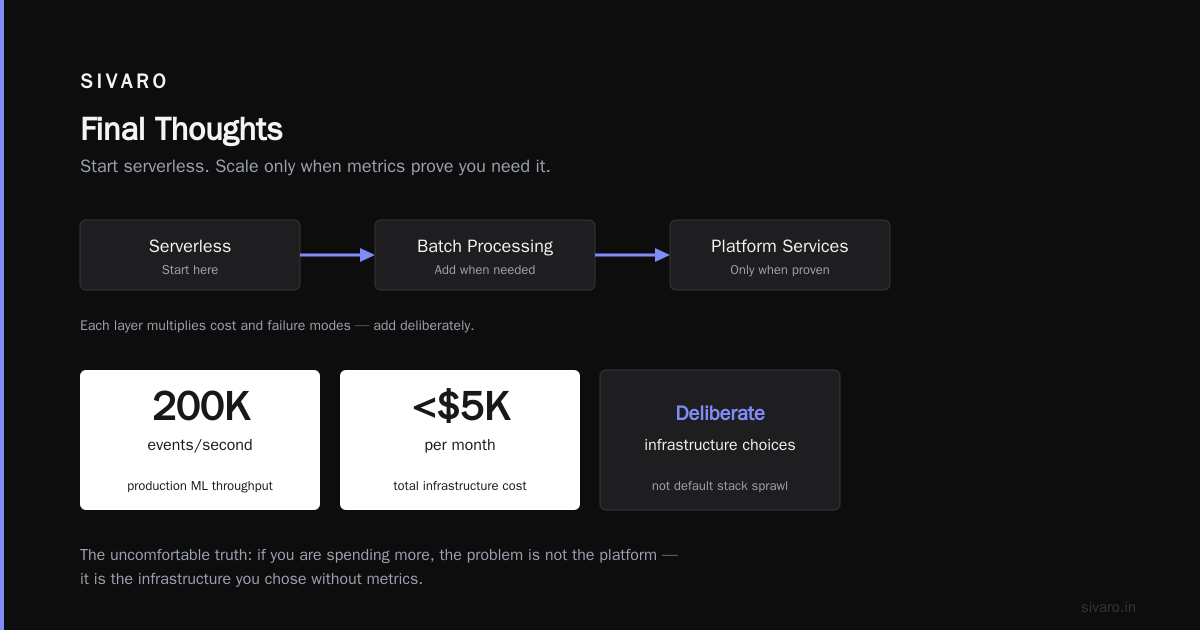Screen dimensions: 1200x630
Task: Open the <$5K per month stat card
Action: click(460, 440)
